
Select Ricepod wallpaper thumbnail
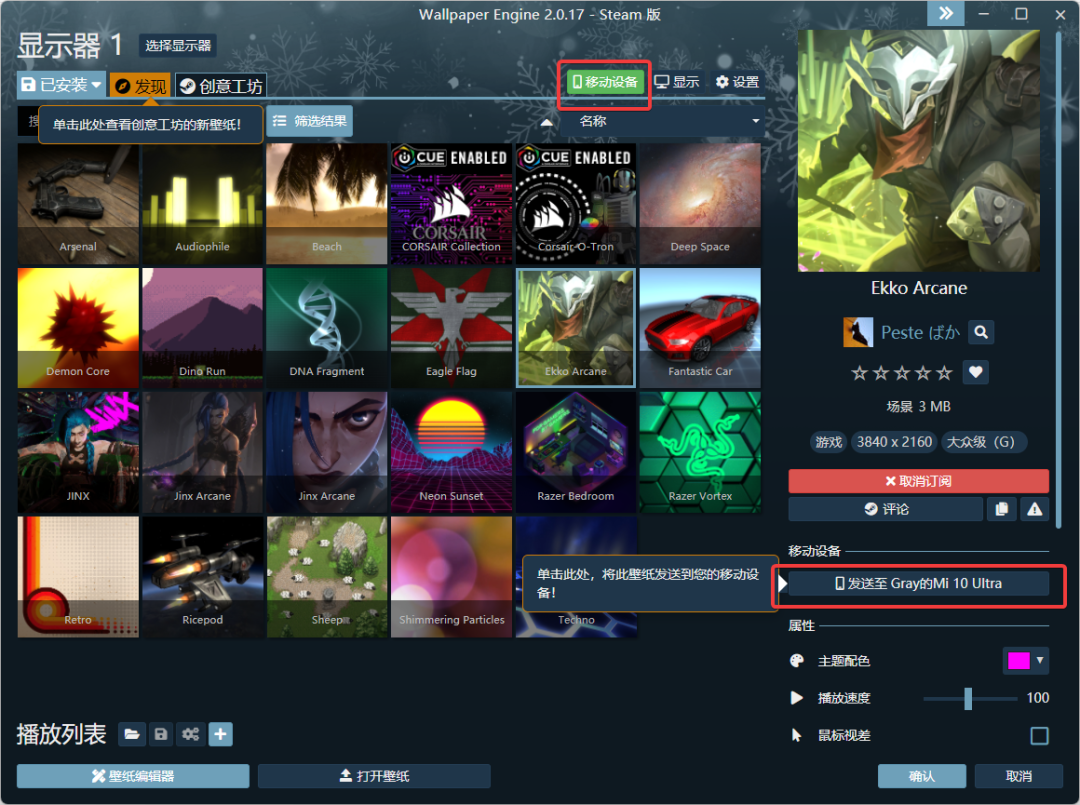pos(202,577)
